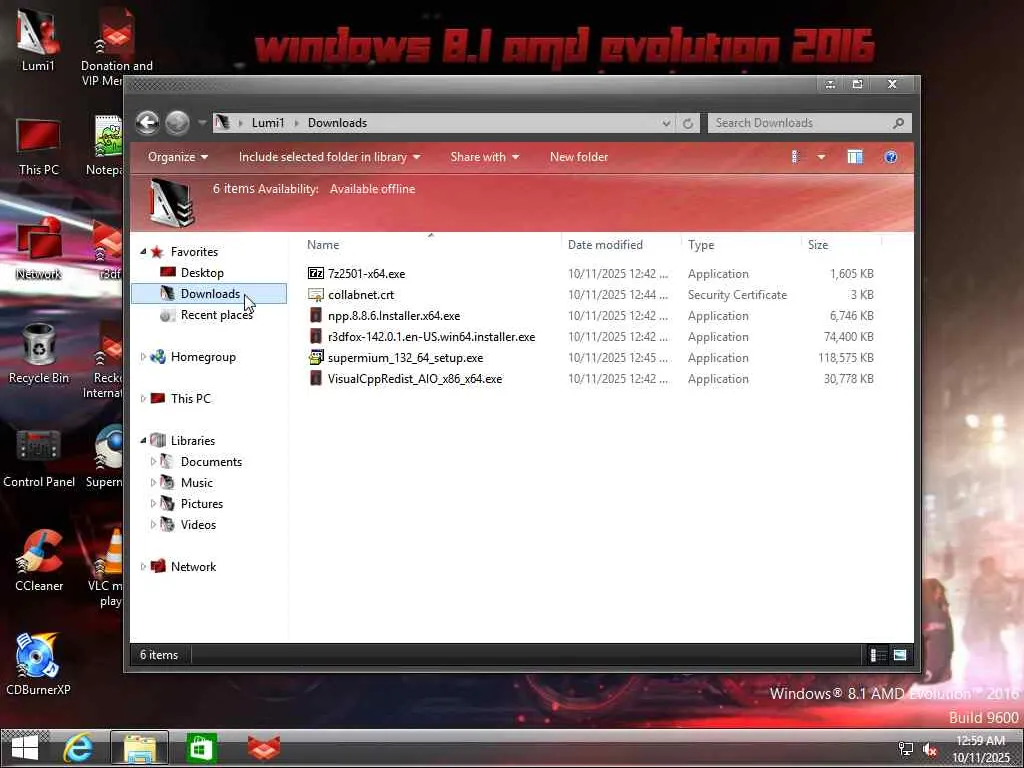The image size is (1024, 768).
Task: Open the address bar history dropdown
Action: 665,123
